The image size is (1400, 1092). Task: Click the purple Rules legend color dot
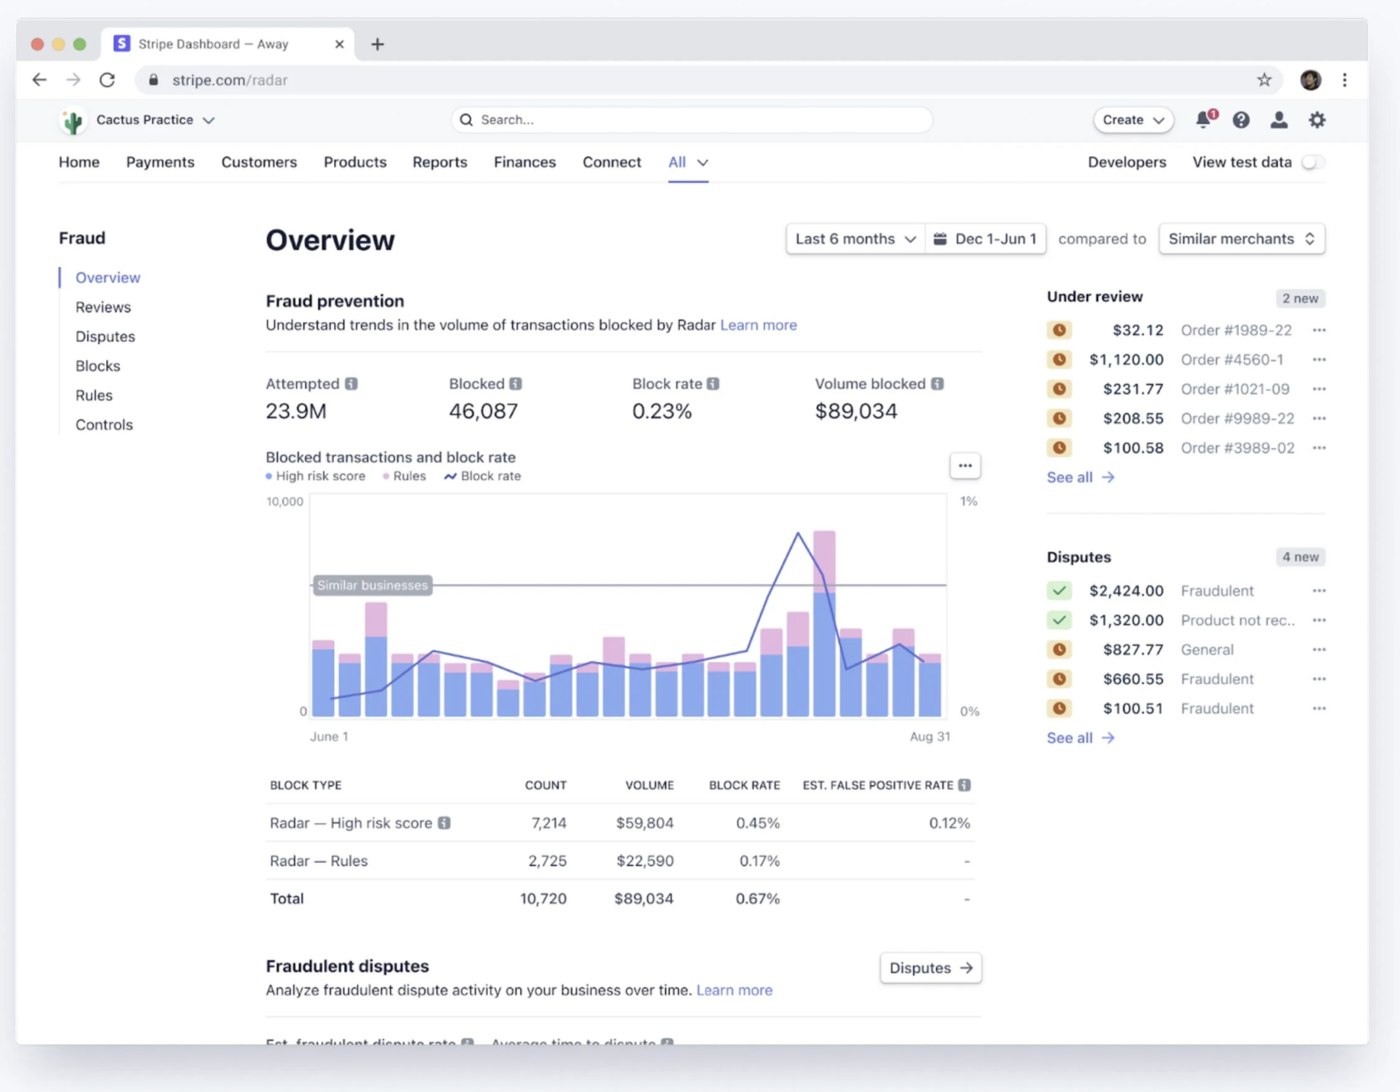pos(385,476)
